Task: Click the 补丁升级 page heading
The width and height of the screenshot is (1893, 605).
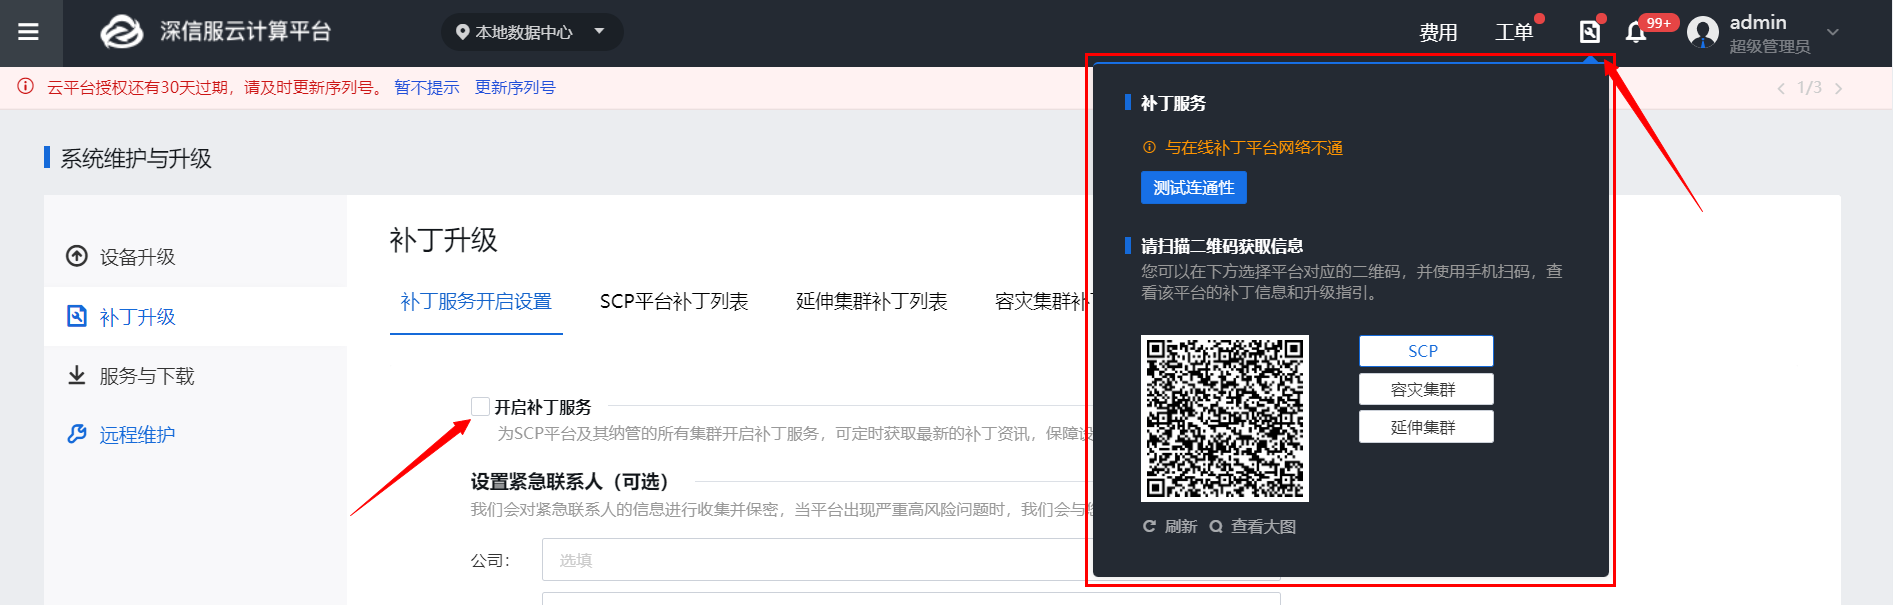Action: click(443, 240)
